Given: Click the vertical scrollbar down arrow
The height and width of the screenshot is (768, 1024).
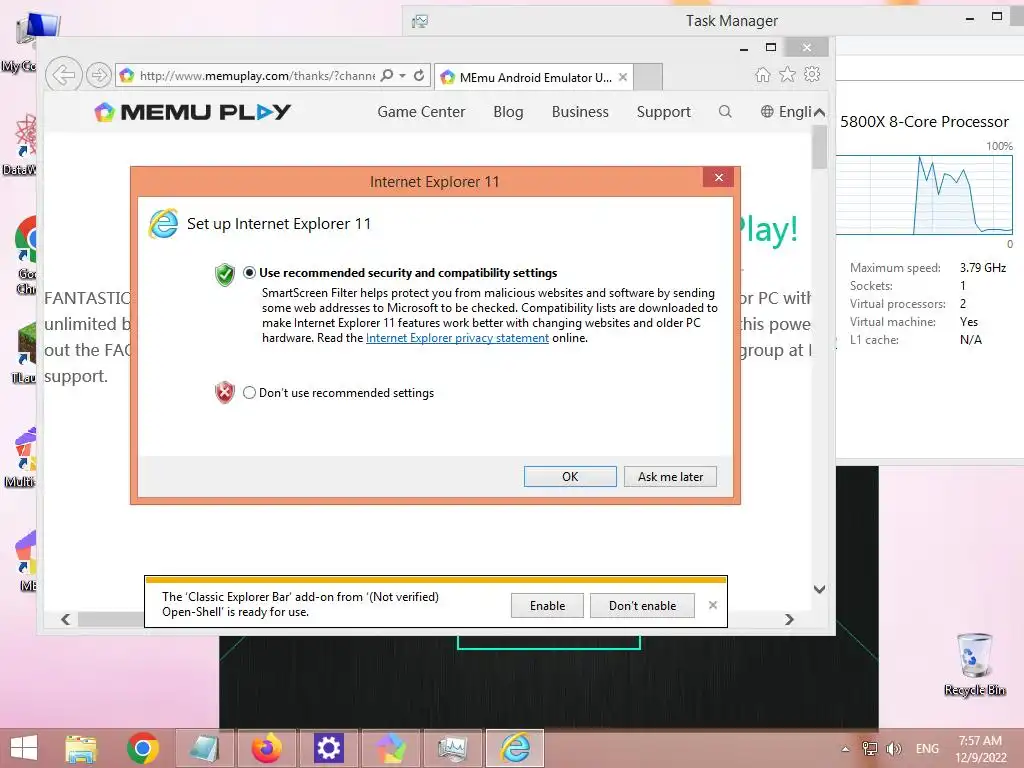Looking at the screenshot, I should click(x=819, y=589).
